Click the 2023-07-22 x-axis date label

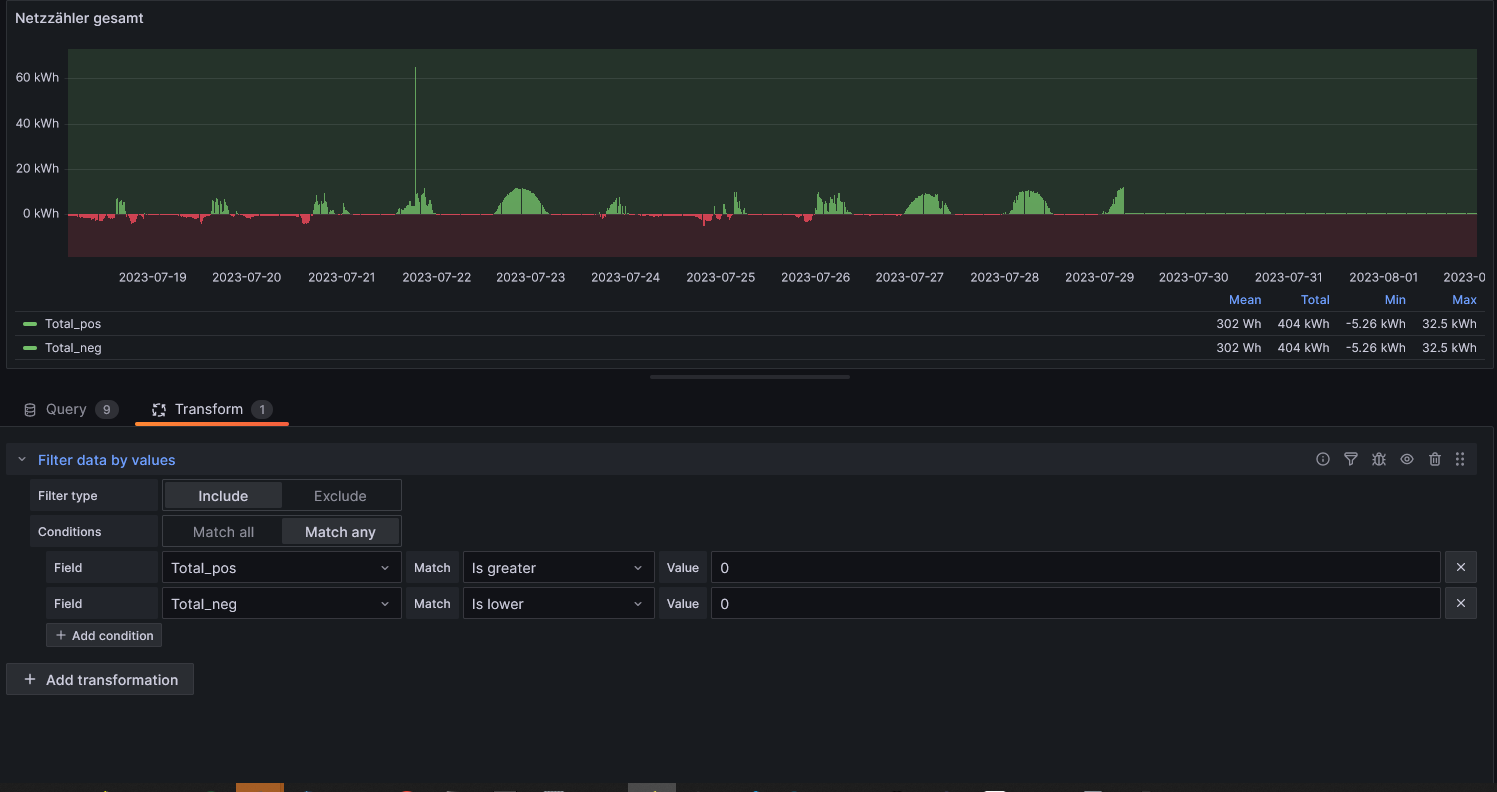click(437, 277)
